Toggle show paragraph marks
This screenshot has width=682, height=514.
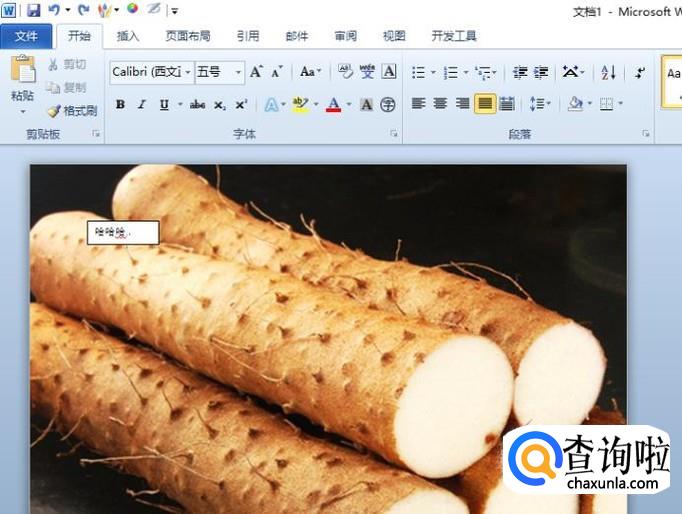(x=639, y=72)
